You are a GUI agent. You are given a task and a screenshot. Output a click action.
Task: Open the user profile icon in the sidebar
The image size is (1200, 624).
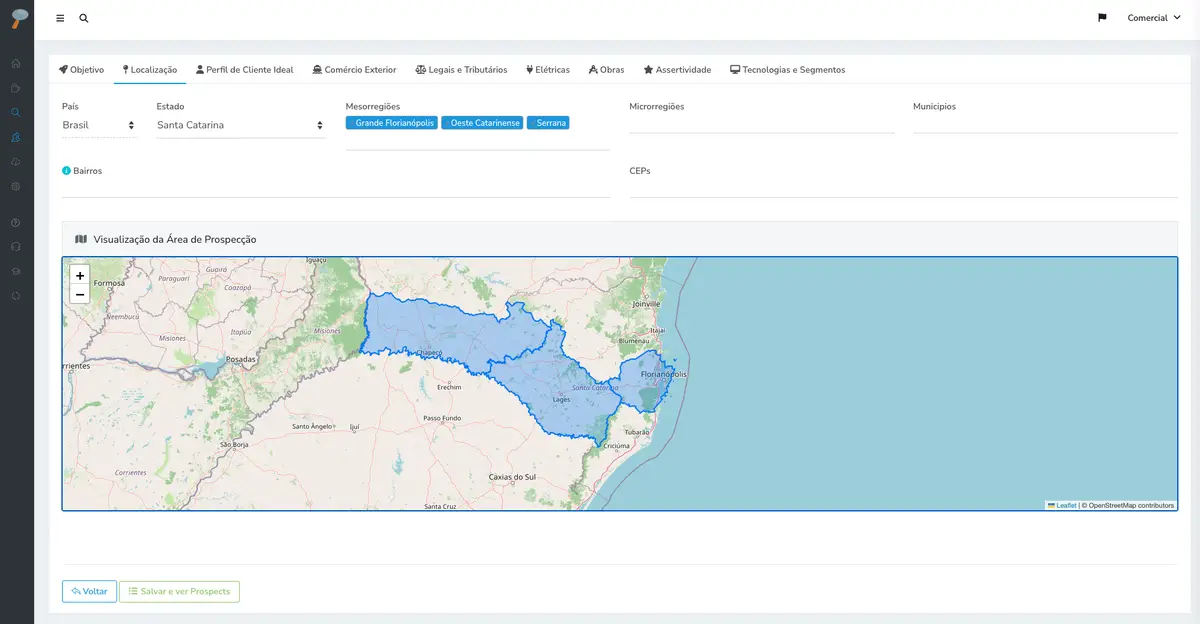pyautogui.click(x=16, y=137)
